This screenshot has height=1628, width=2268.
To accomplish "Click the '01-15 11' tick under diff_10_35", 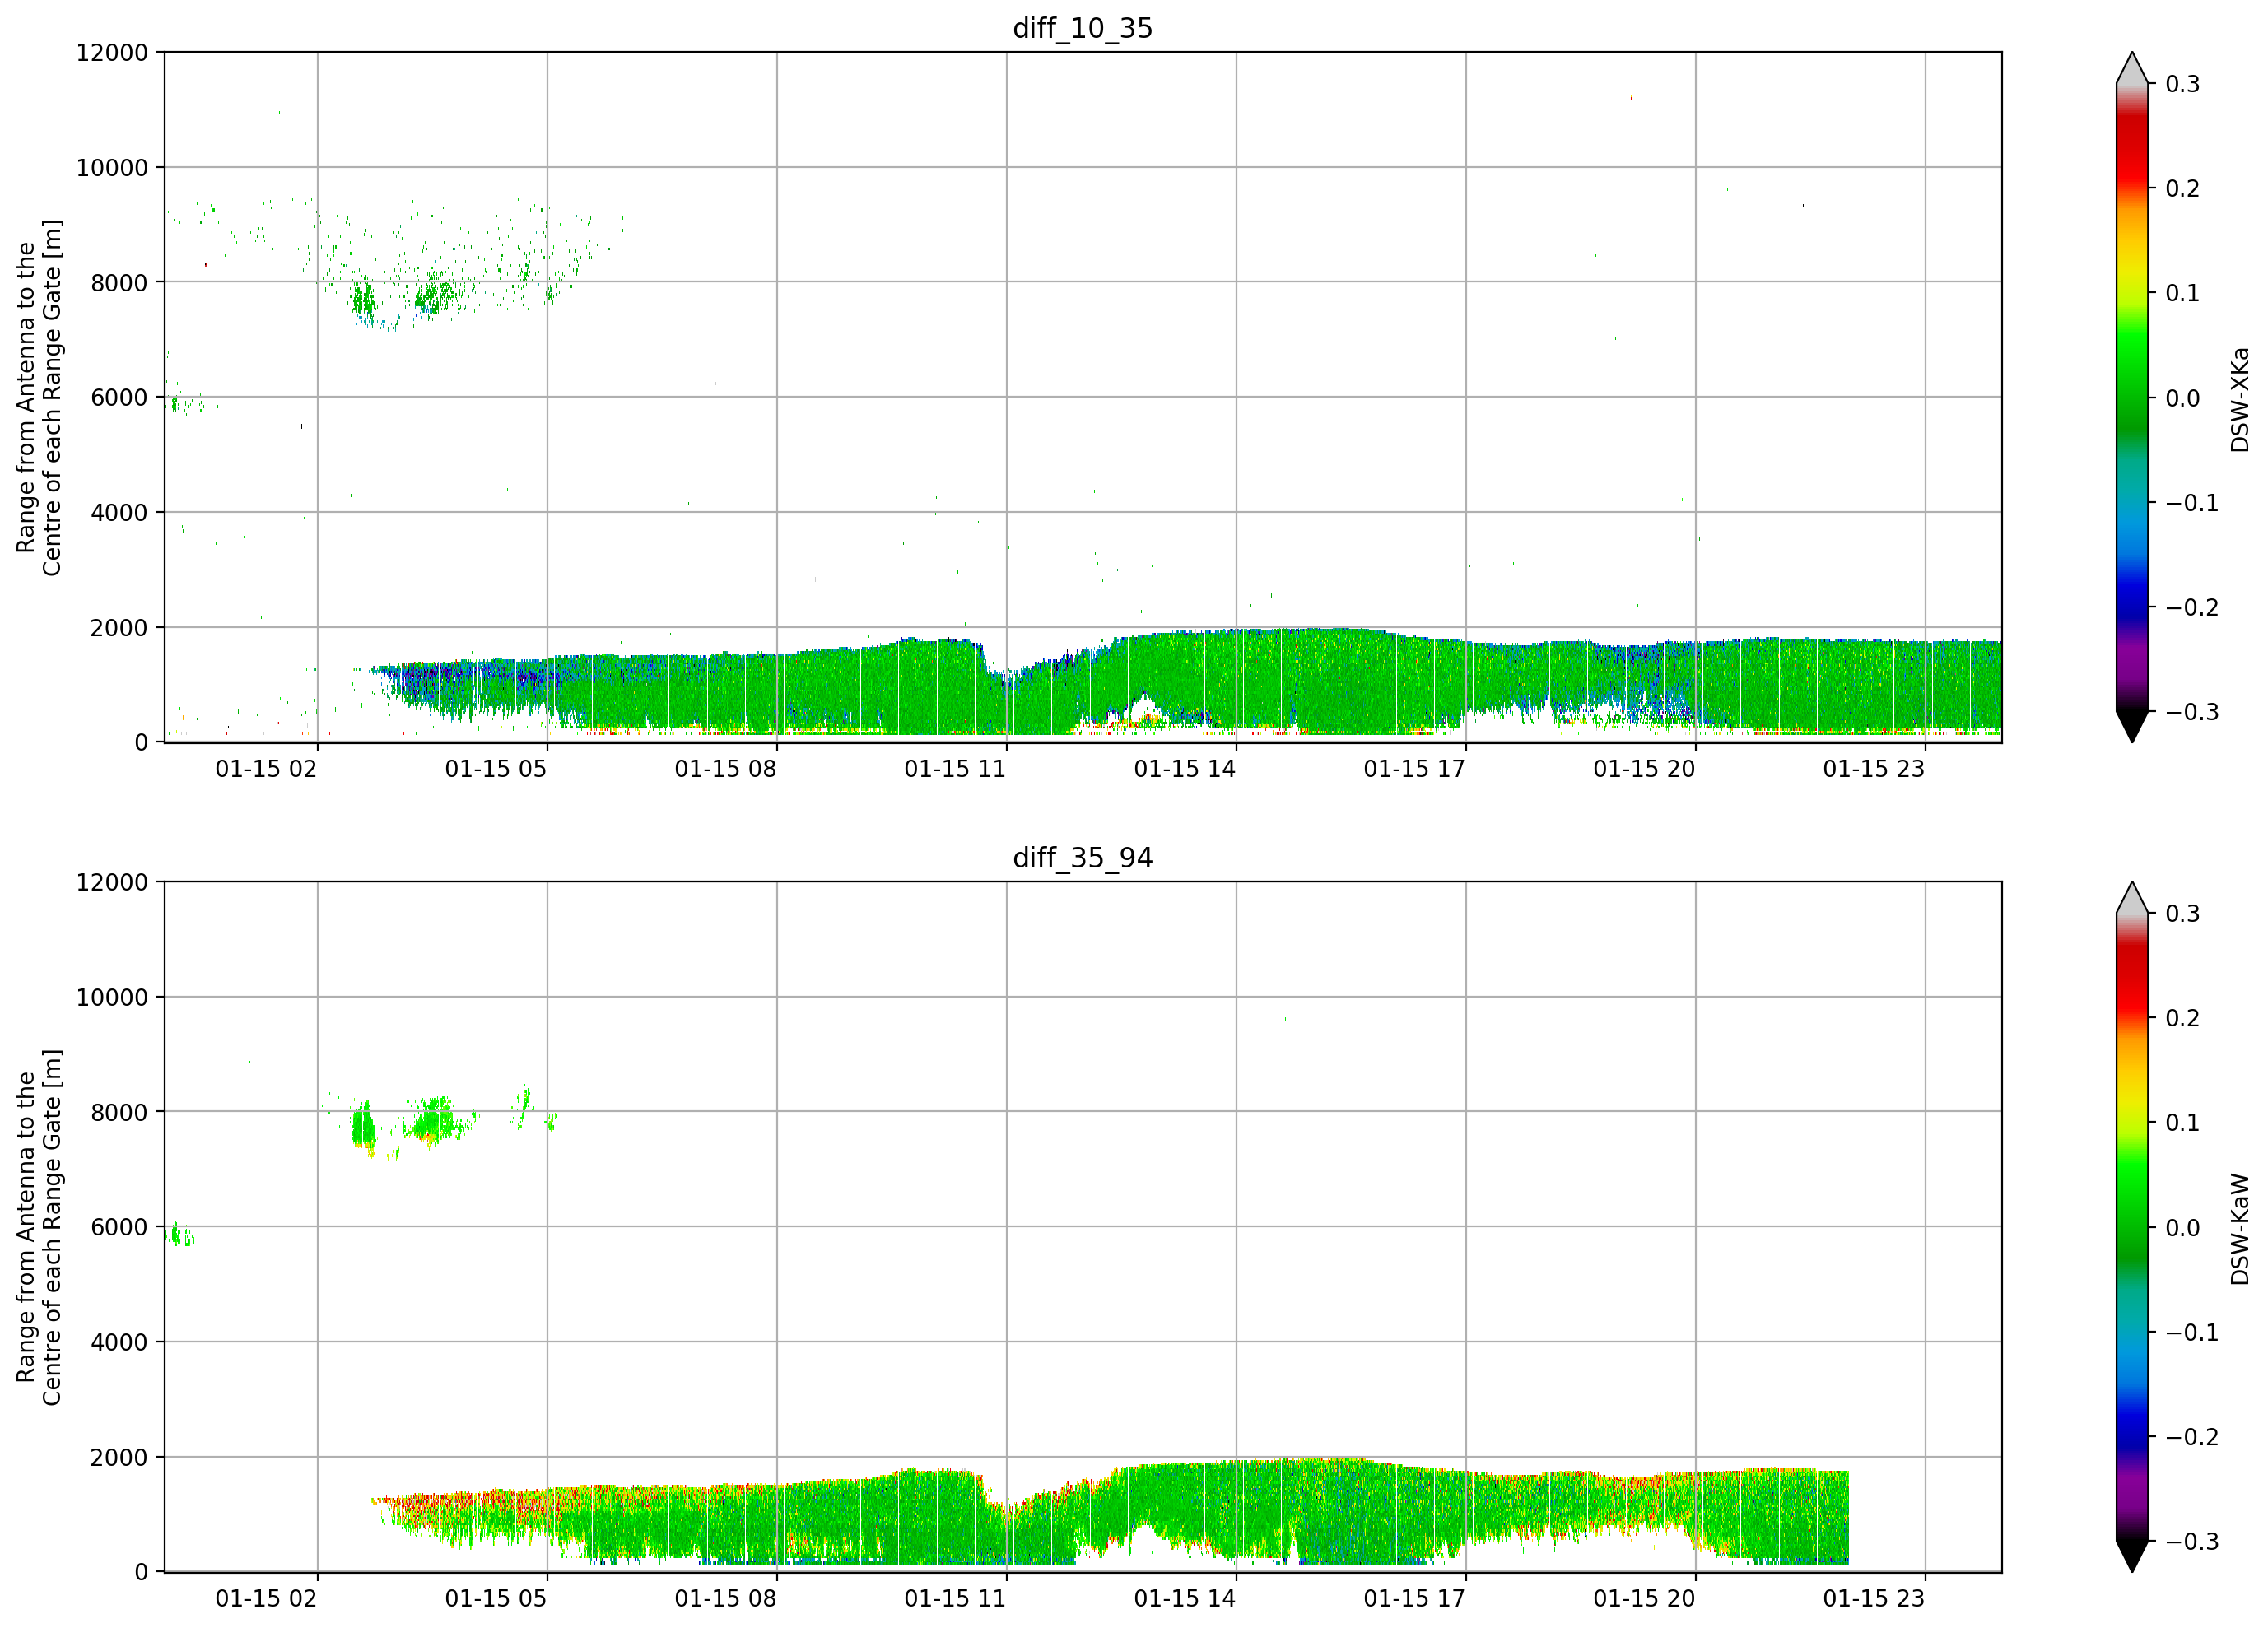I will tap(955, 769).
